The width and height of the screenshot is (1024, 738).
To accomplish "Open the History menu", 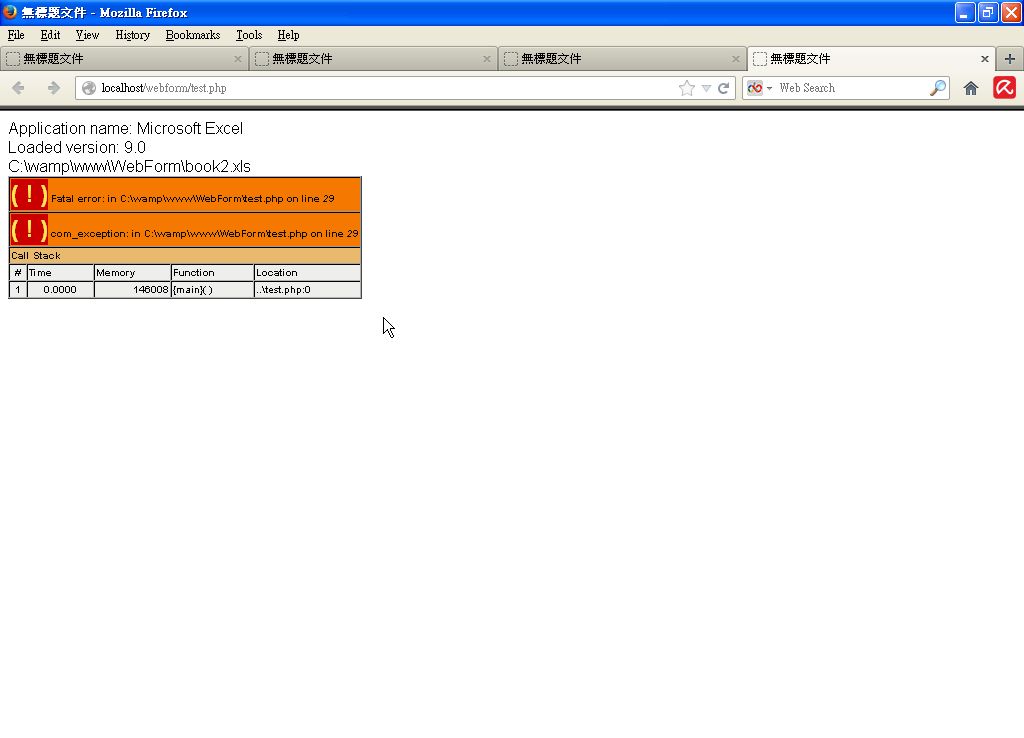I will 133,35.
